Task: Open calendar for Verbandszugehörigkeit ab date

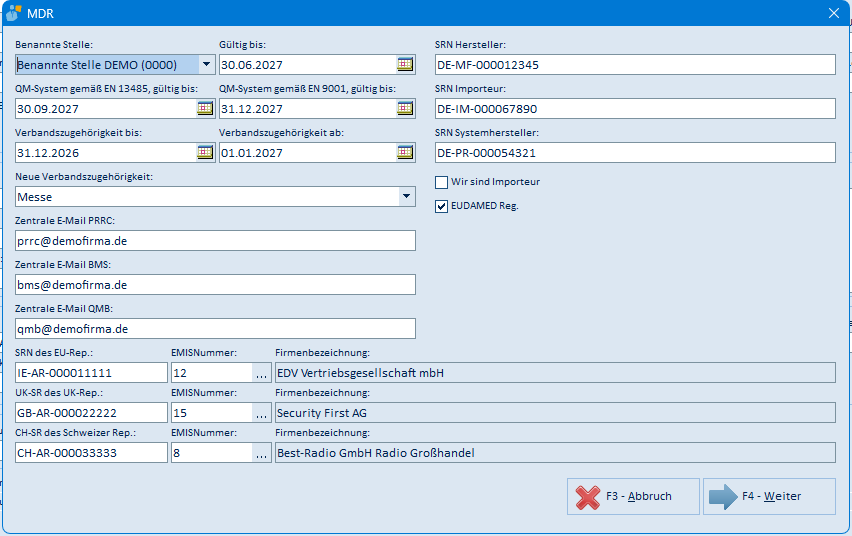Action: (x=405, y=152)
